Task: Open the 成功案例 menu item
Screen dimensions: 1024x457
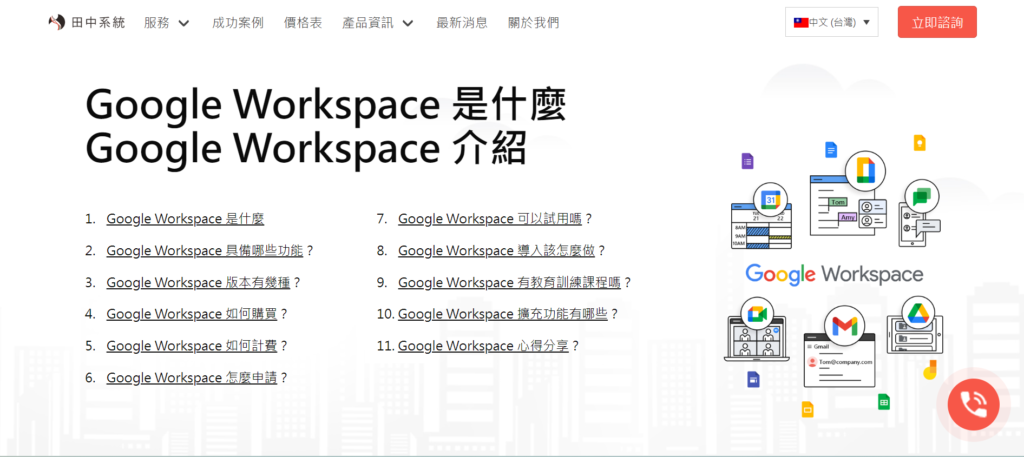Action: [x=238, y=23]
